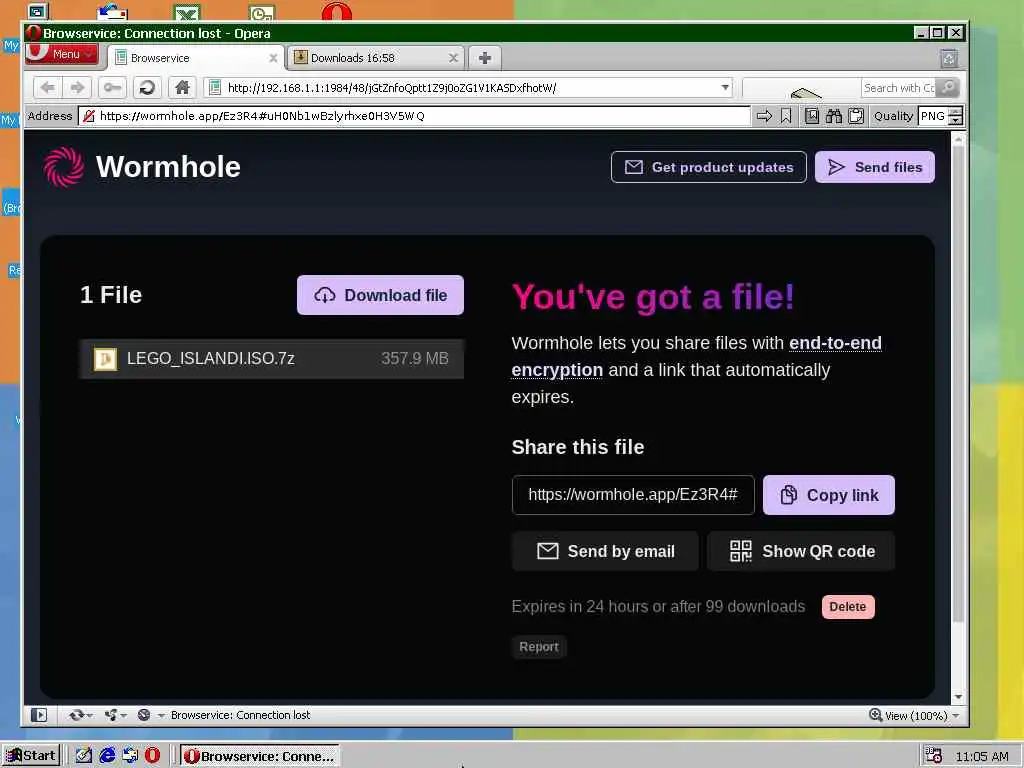The width and height of the screenshot is (1024, 768).
Task: Click the Browservice find binoculars icon
Action: 833,116
